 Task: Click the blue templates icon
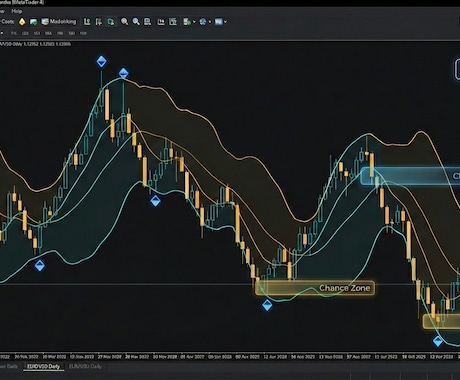[x=218, y=22]
